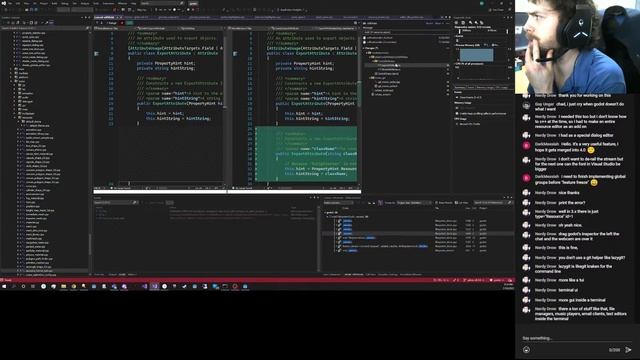Zoom in on Diagnostic Tools timeline
The image size is (640, 360).
pyautogui.click(x=471, y=23)
